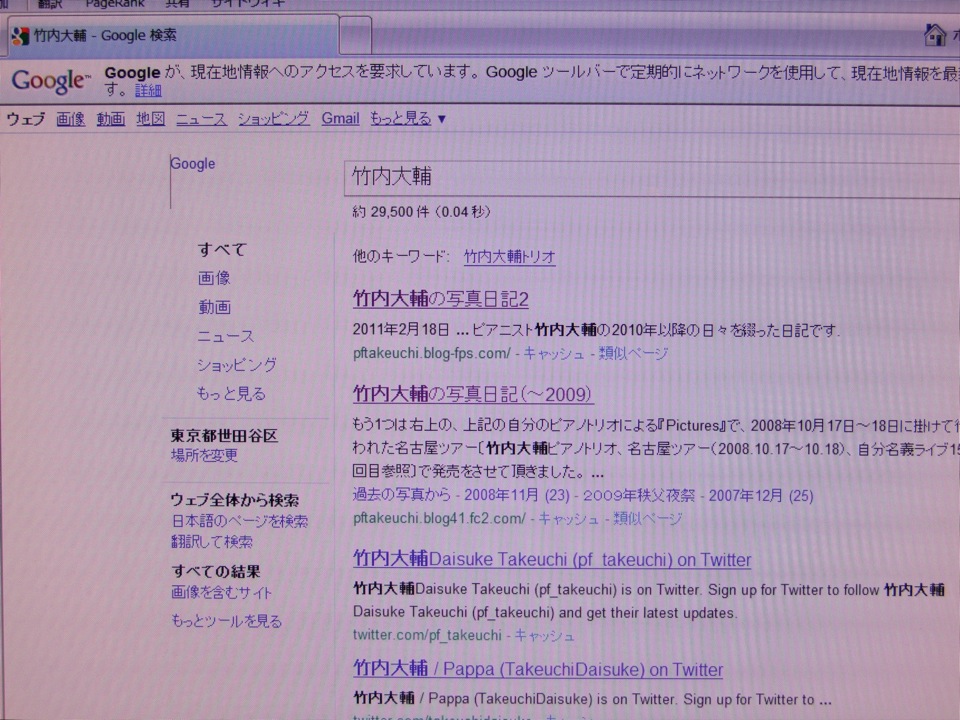Click the Google favicon in the tab
This screenshot has width=960, height=720.
click(20, 36)
